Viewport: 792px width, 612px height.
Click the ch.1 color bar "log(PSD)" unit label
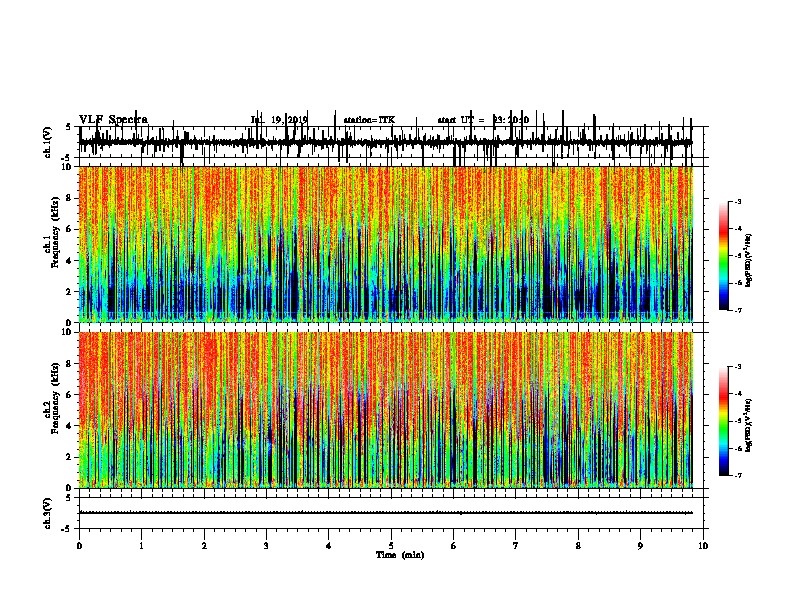(749, 260)
